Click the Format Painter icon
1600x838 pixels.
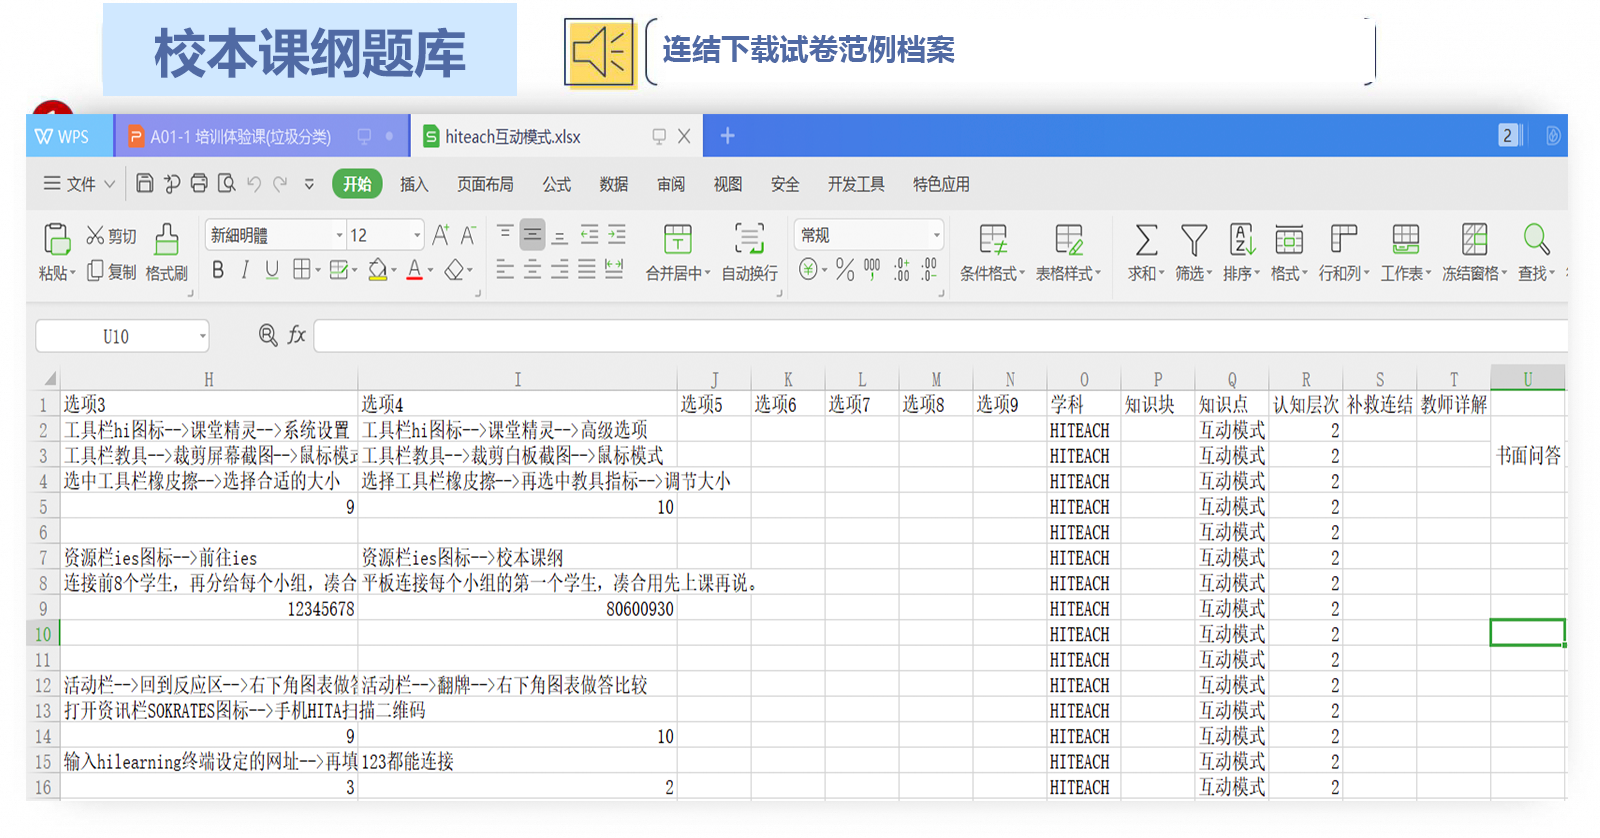[x=166, y=241]
